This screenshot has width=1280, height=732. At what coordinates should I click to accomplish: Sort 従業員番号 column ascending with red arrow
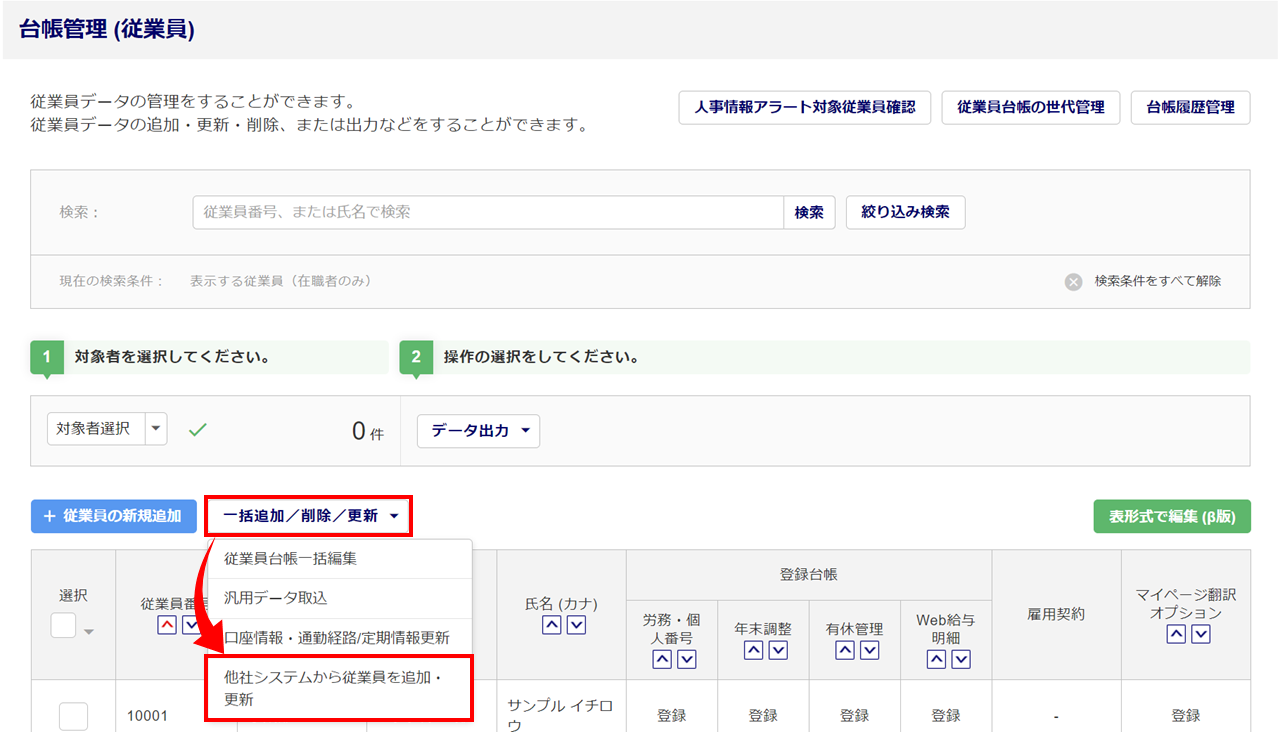pyautogui.click(x=166, y=625)
